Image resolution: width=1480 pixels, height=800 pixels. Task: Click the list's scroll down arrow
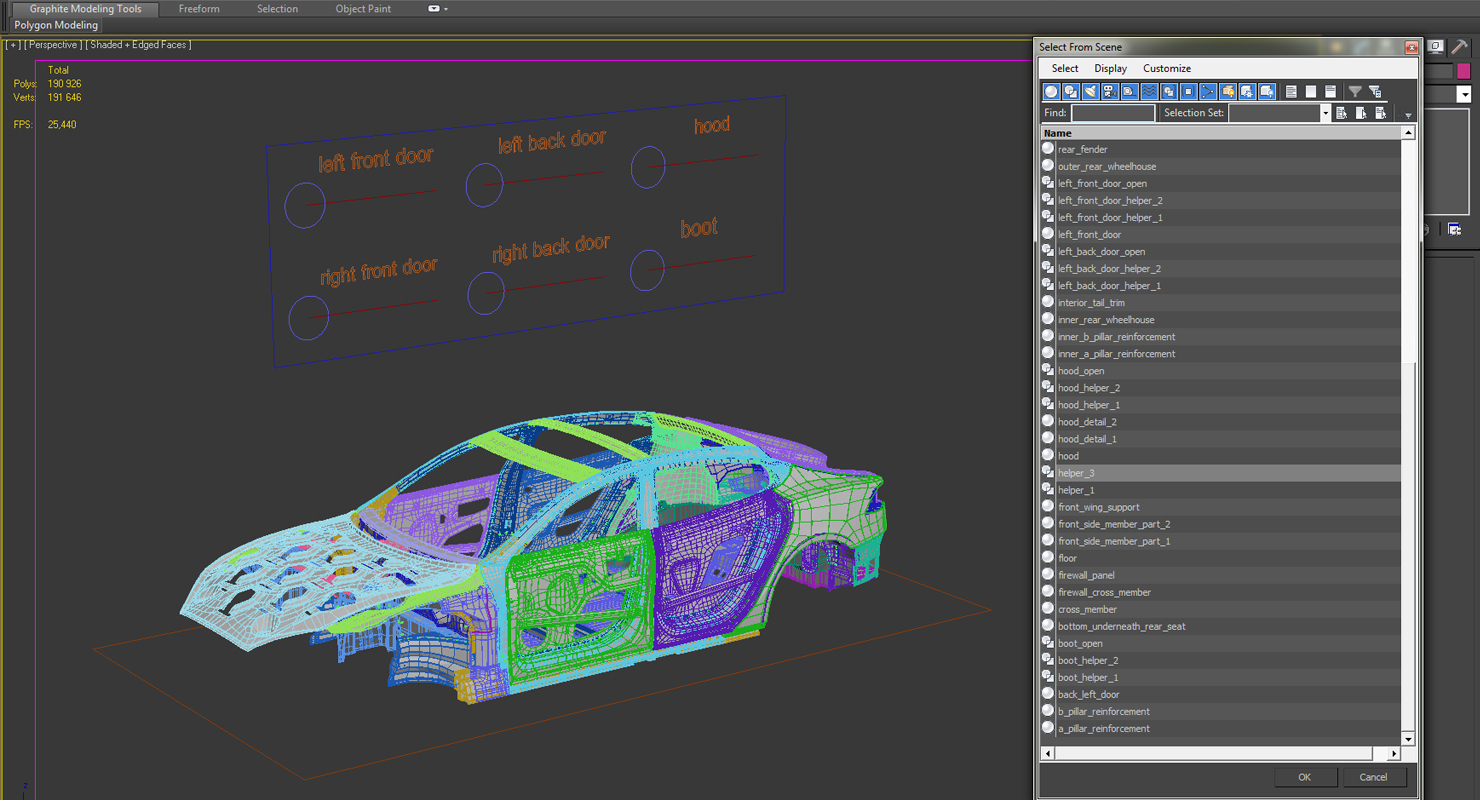(x=1408, y=739)
